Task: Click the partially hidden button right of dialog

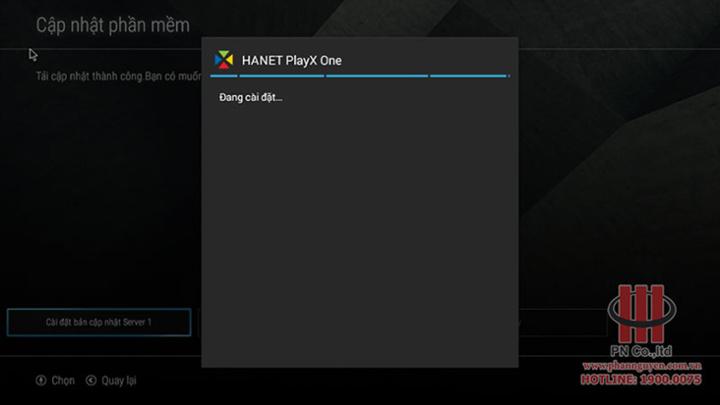Action: click(x=562, y=322)
